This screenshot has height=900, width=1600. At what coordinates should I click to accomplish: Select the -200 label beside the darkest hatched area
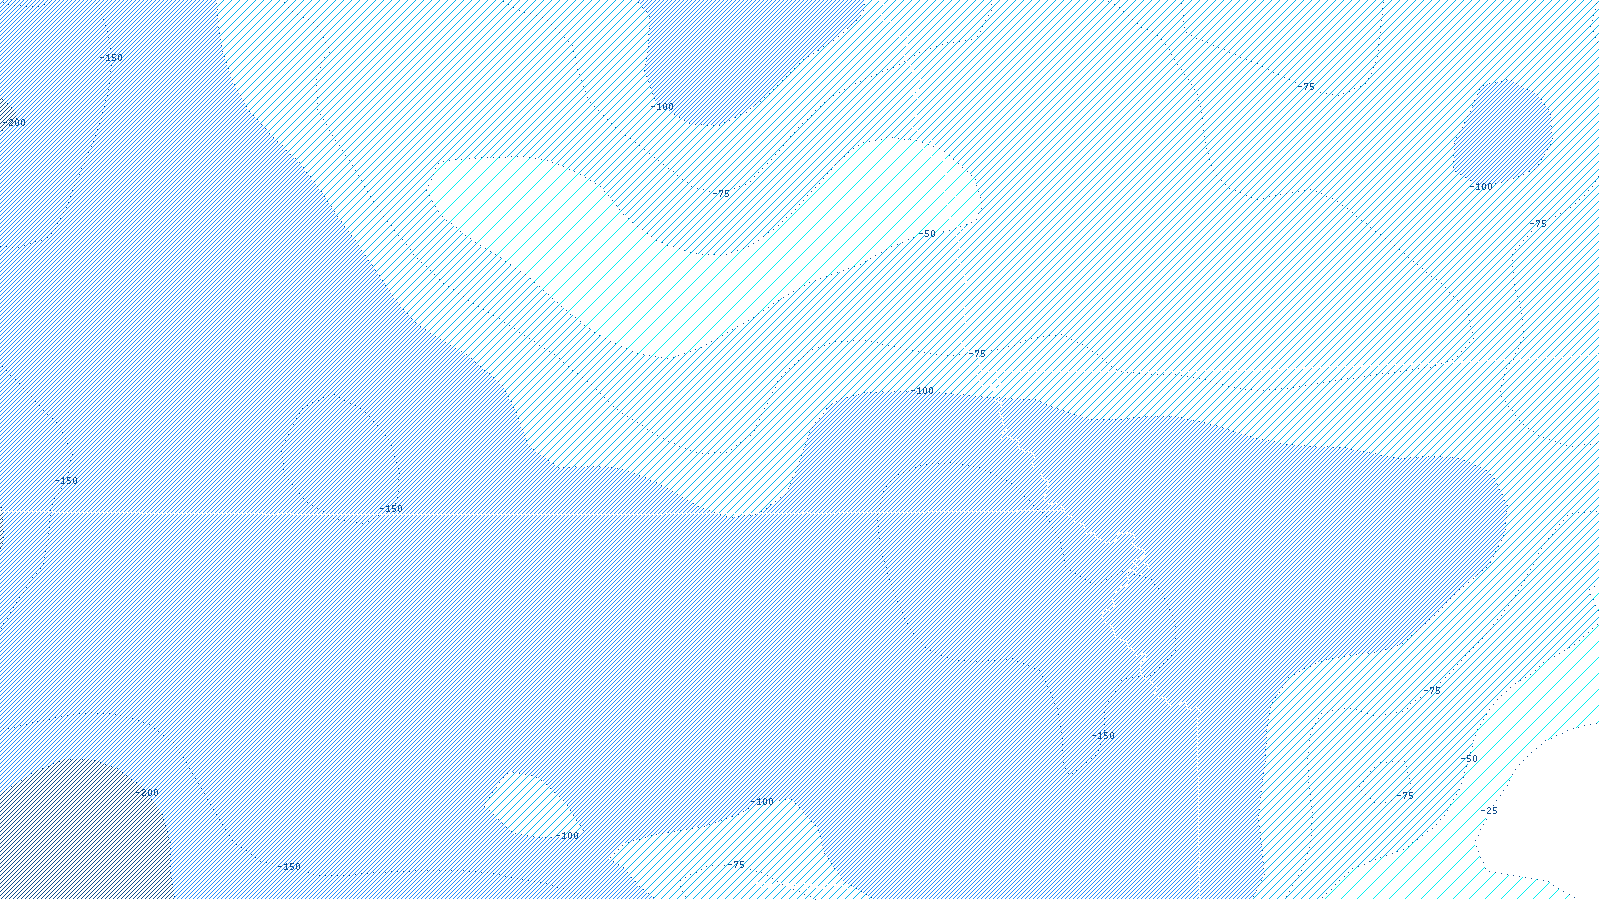146,793
